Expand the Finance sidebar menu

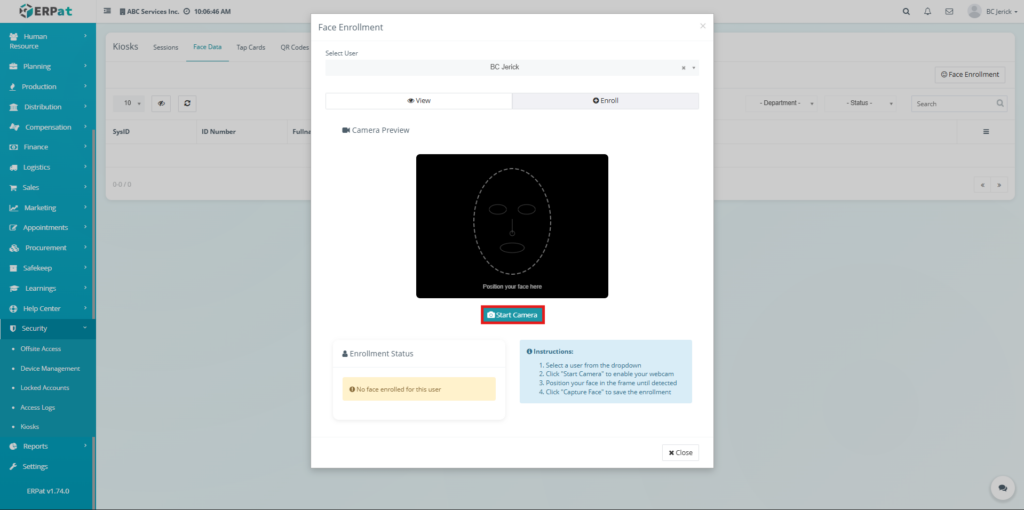pyautogui.click(x=48, y=147)
